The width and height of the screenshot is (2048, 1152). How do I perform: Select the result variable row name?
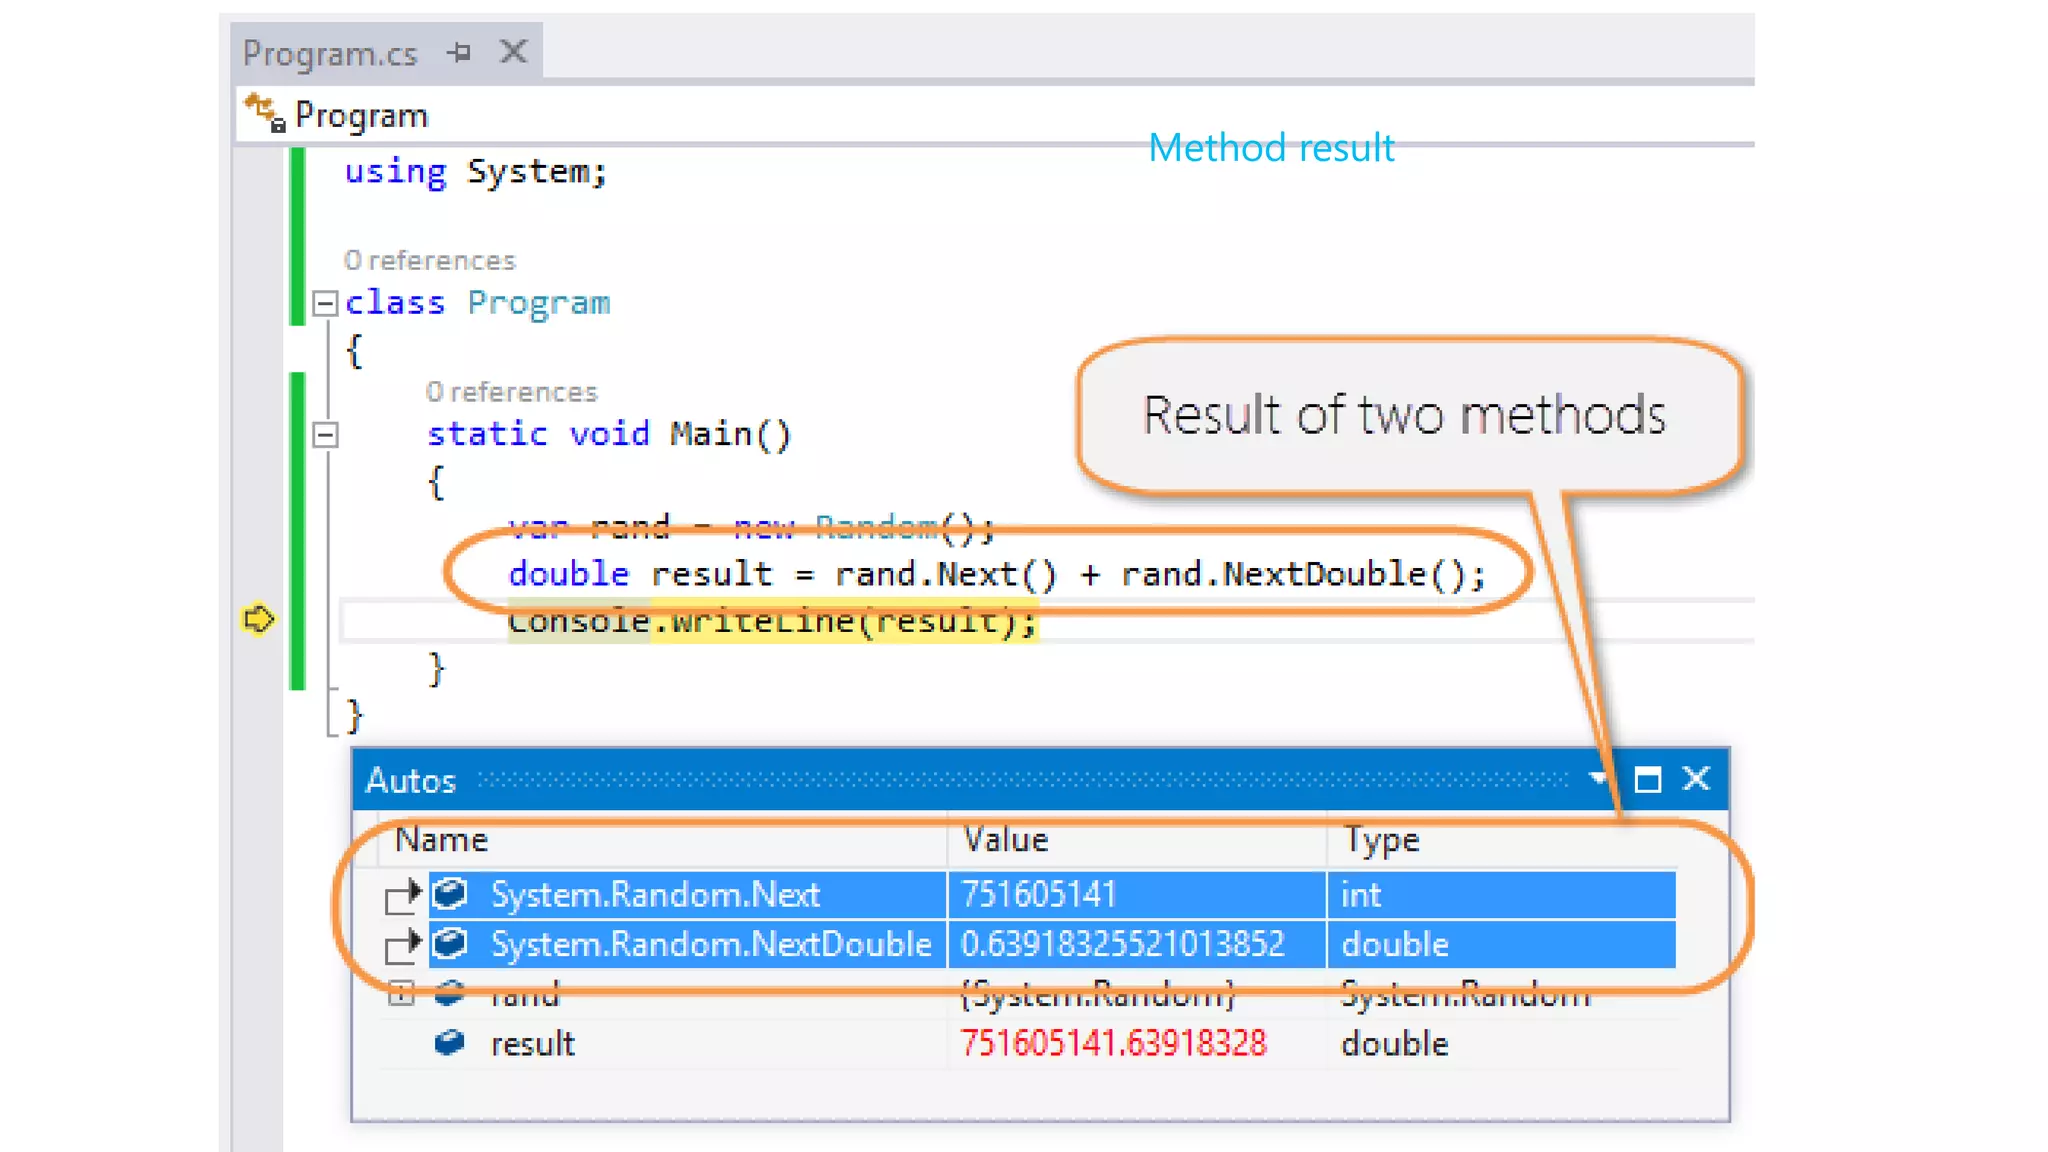coord(533,1044)
